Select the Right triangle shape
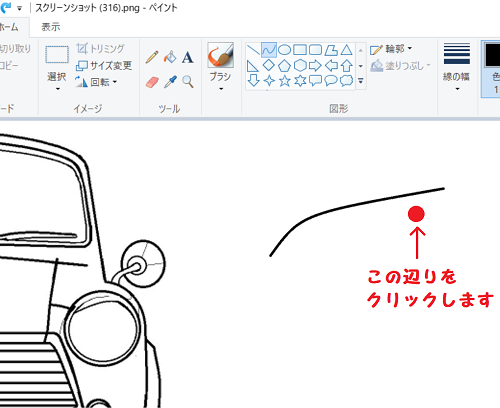The image size is (500, 408). pos(253,66)
